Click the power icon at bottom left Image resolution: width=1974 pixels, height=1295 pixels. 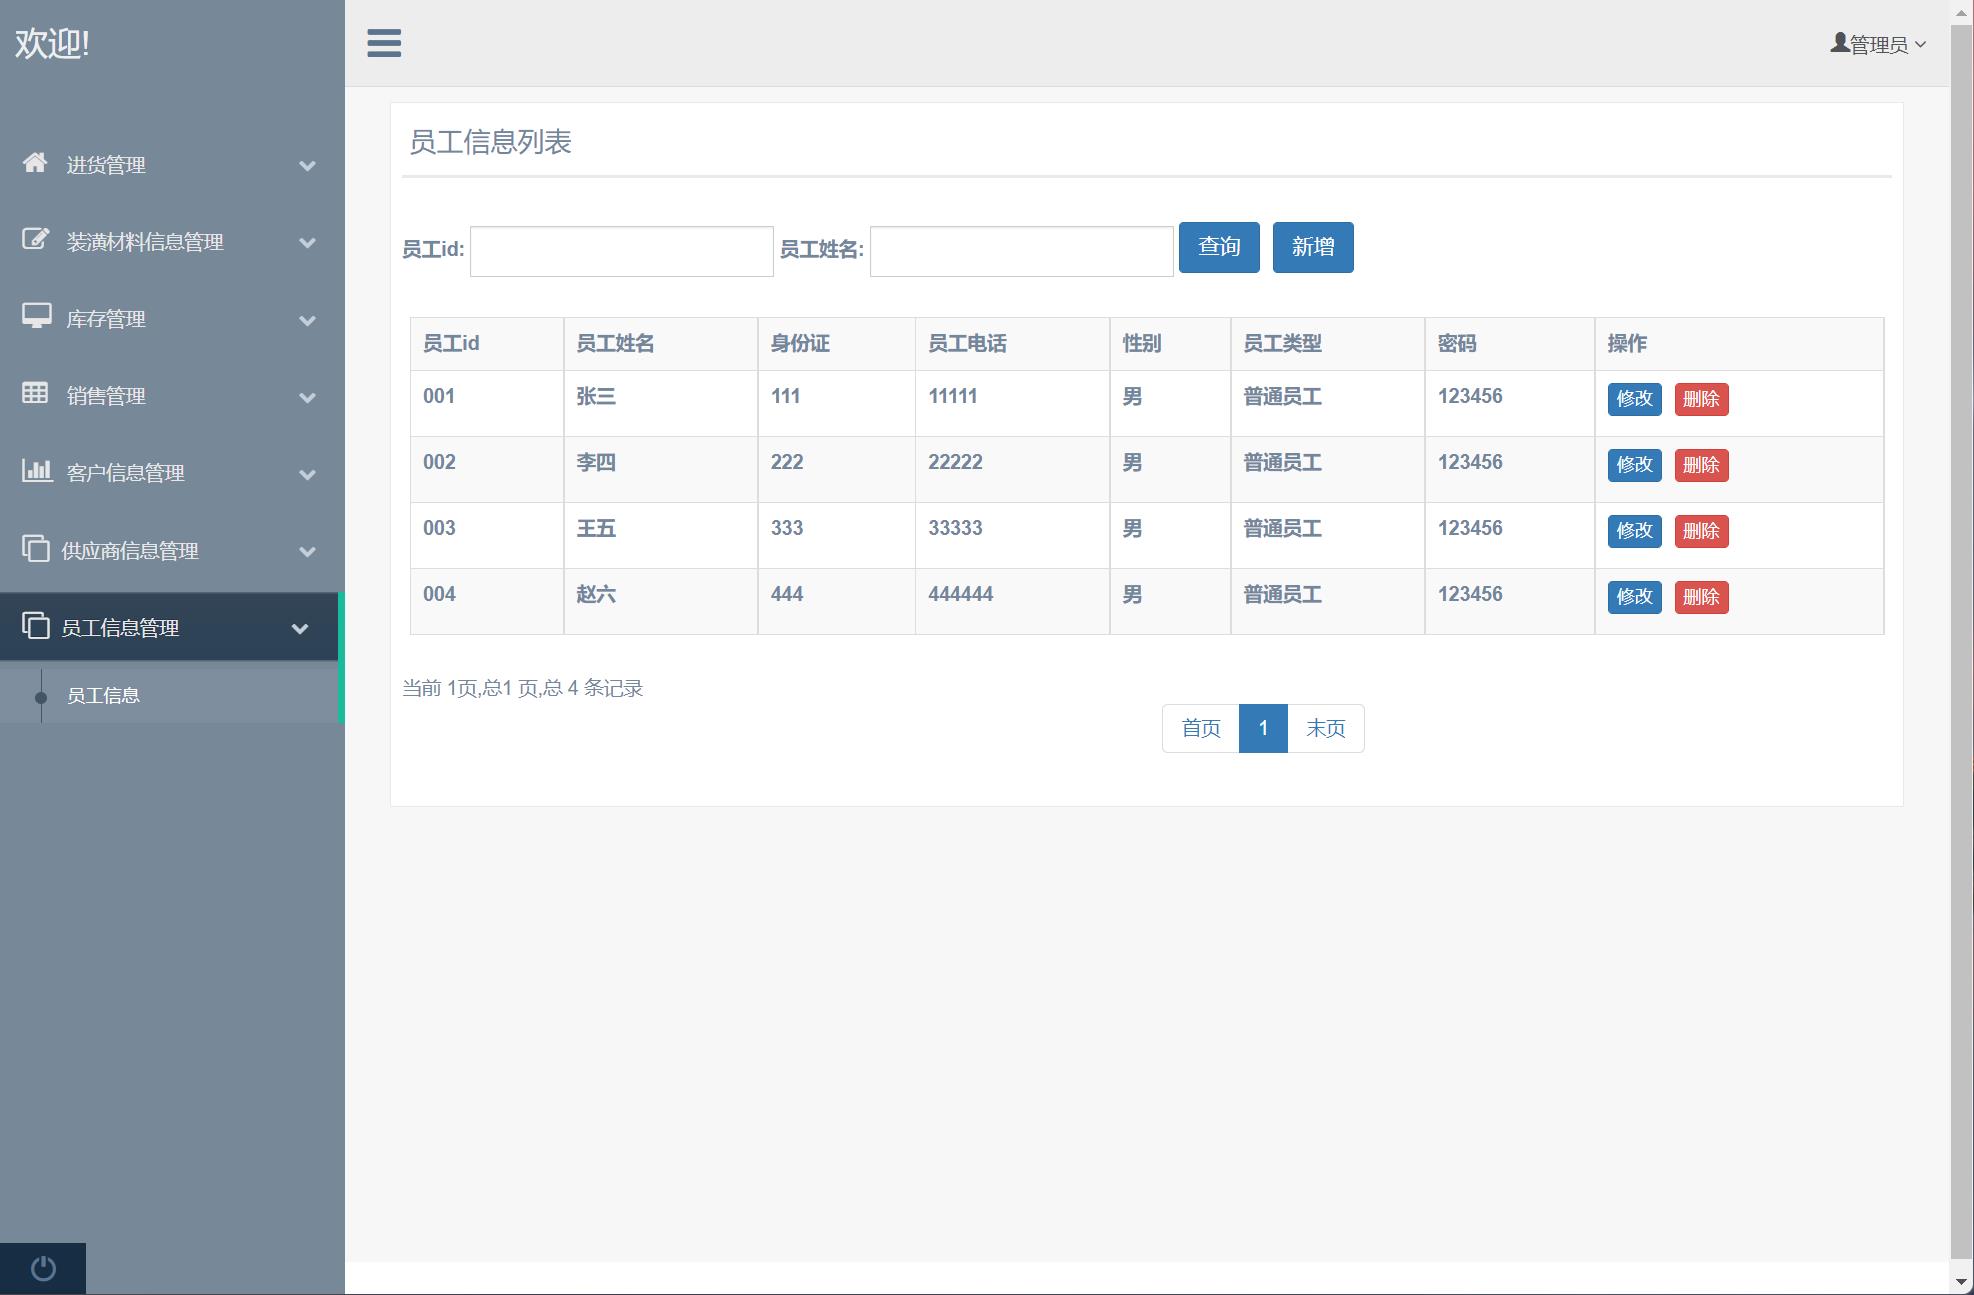click(43, 1268)
